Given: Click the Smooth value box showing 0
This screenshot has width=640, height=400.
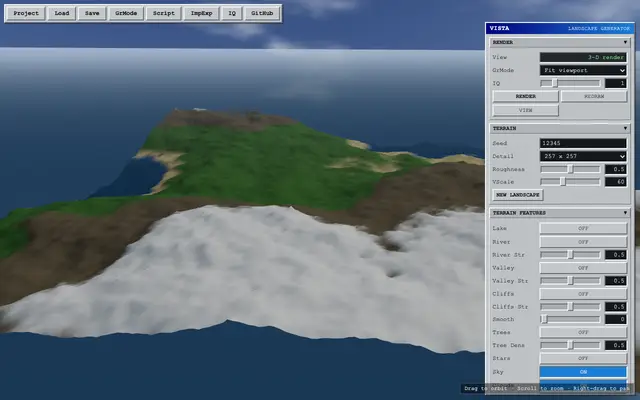Looking at the screenshot, I should point(616,319).
